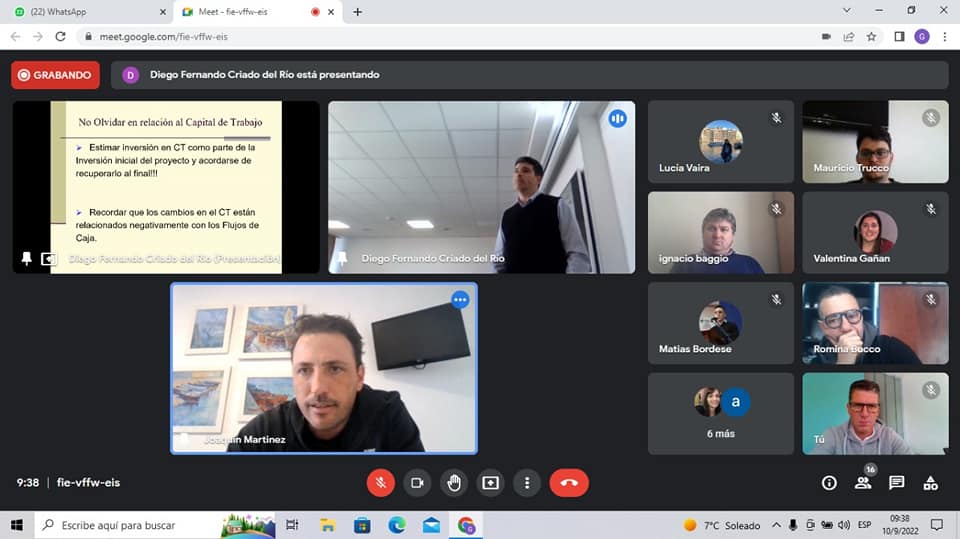Open File Explorer from taskbar
Screen dimensions: 960x539
coord(328,525)
